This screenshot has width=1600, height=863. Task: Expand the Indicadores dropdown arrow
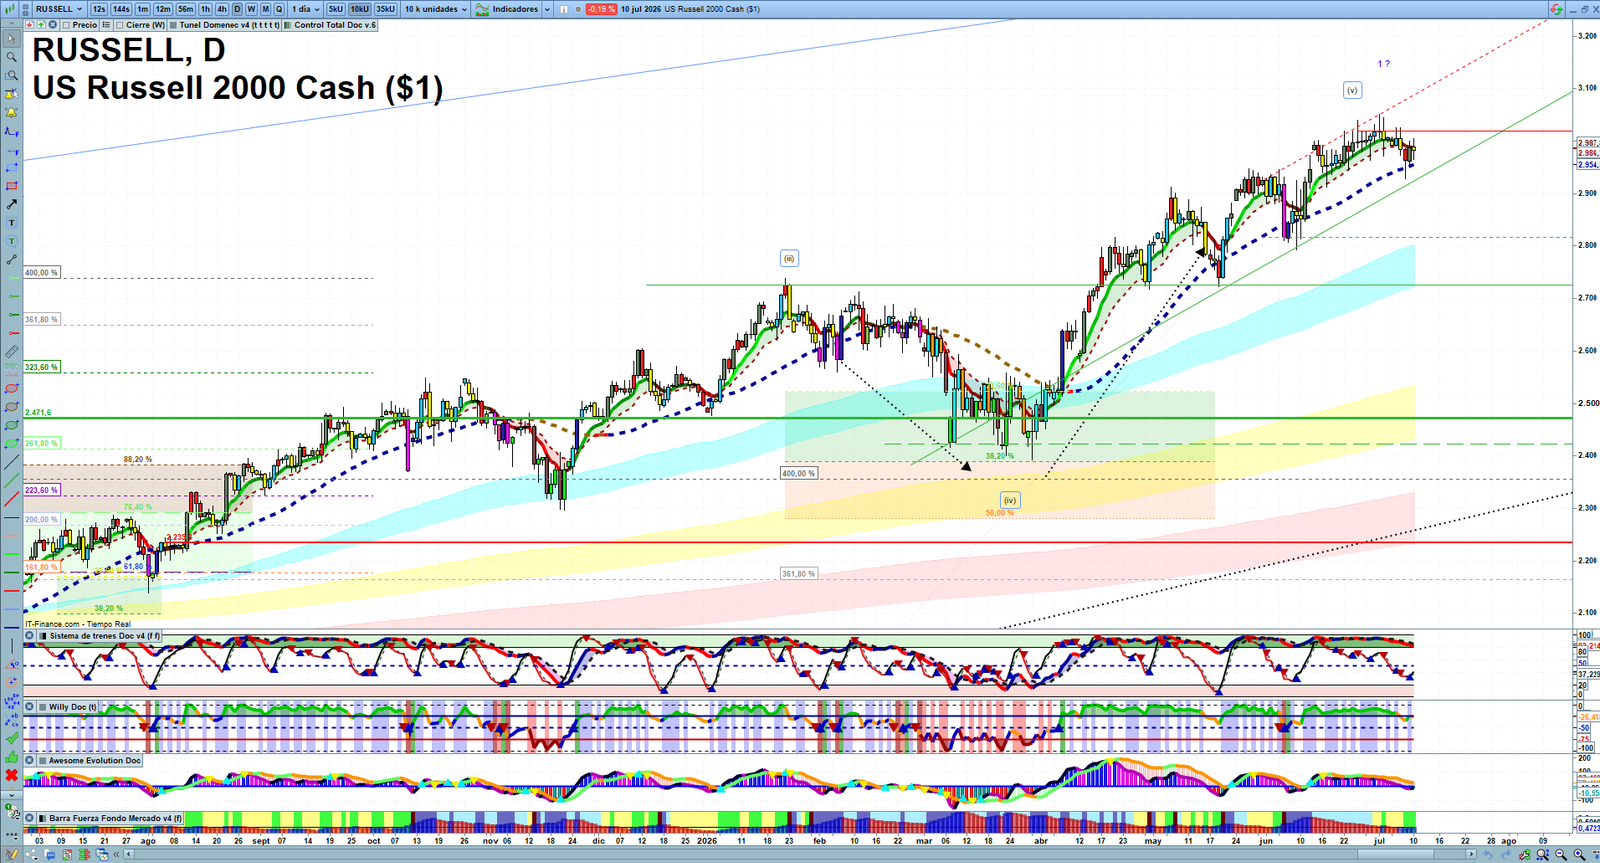tap(547, 9)
